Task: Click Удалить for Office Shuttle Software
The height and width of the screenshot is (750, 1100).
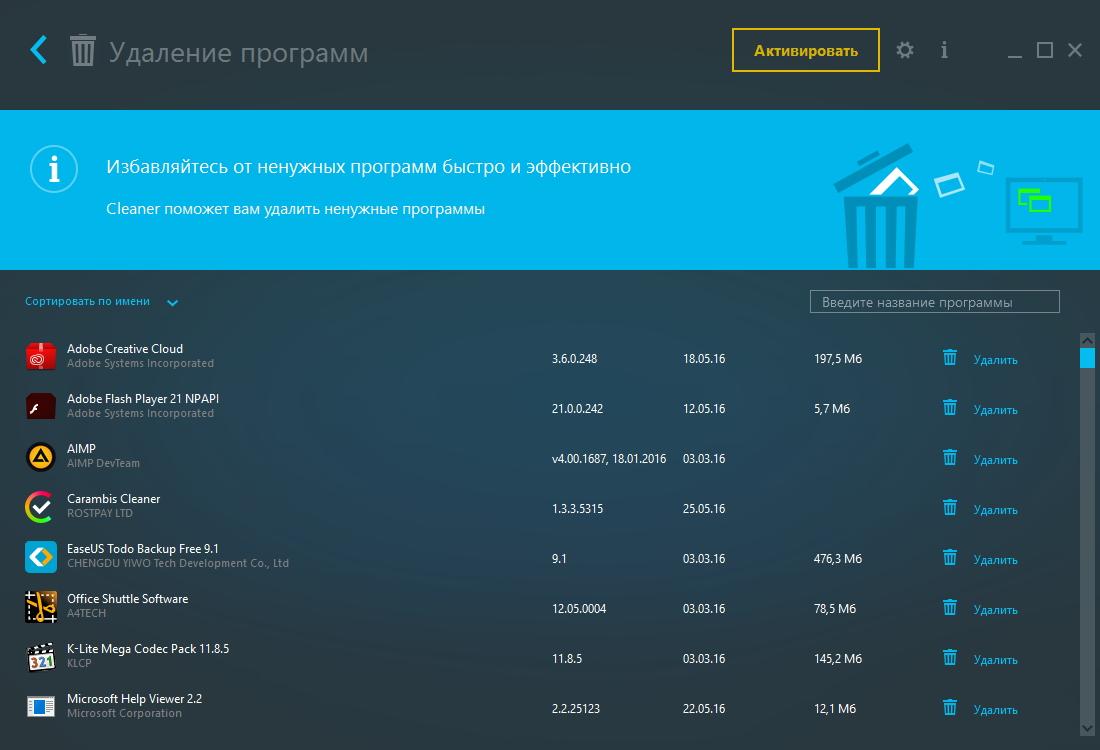Action: (995, 610)
